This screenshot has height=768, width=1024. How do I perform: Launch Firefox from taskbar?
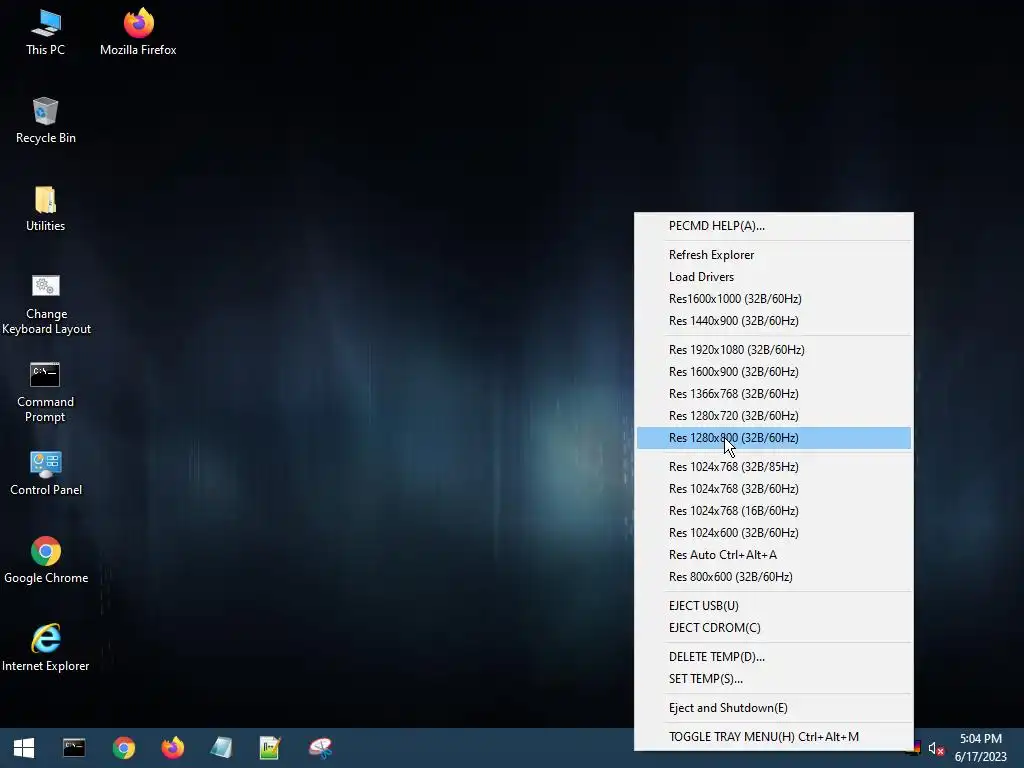172,748
